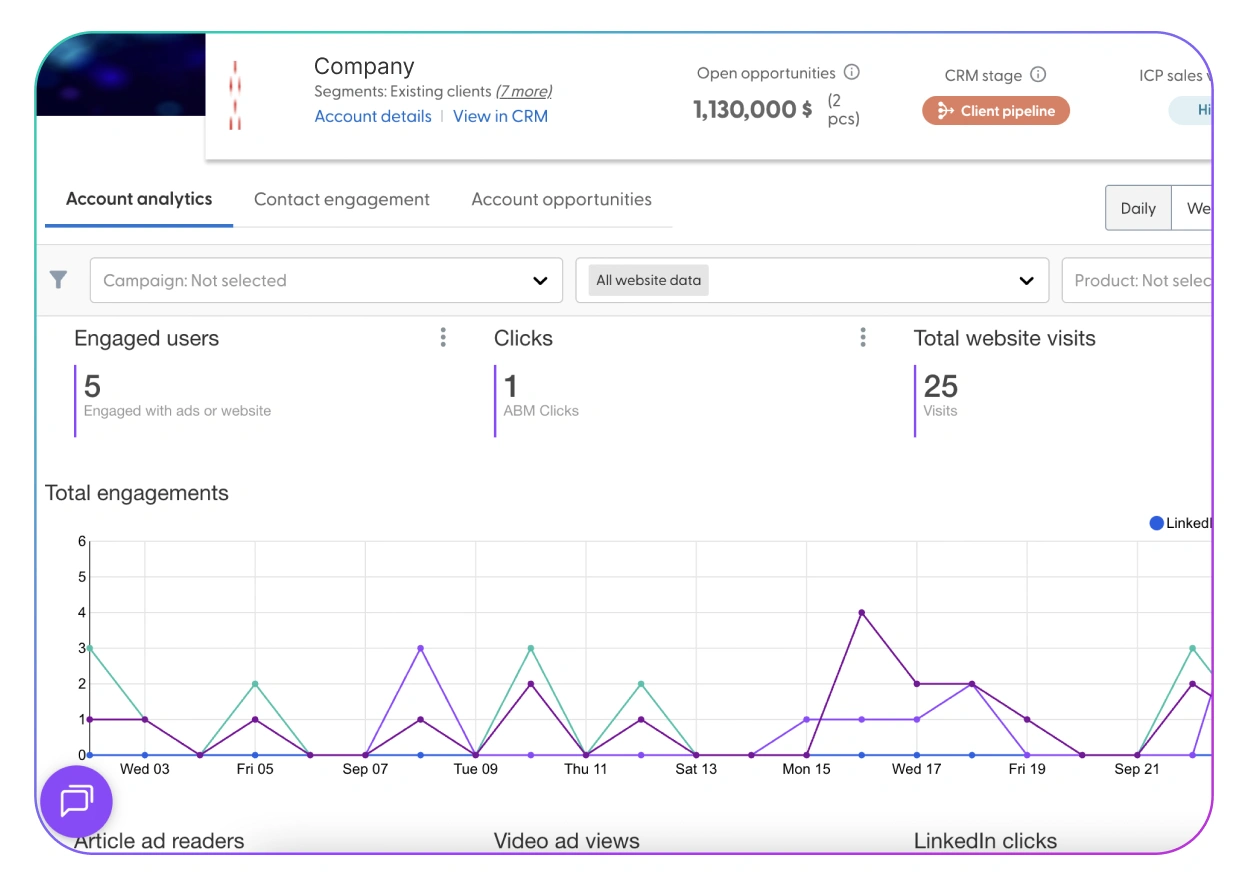Open the Clicks card three-dot menu
1244x886 pixels.
[x=863, y=338]
